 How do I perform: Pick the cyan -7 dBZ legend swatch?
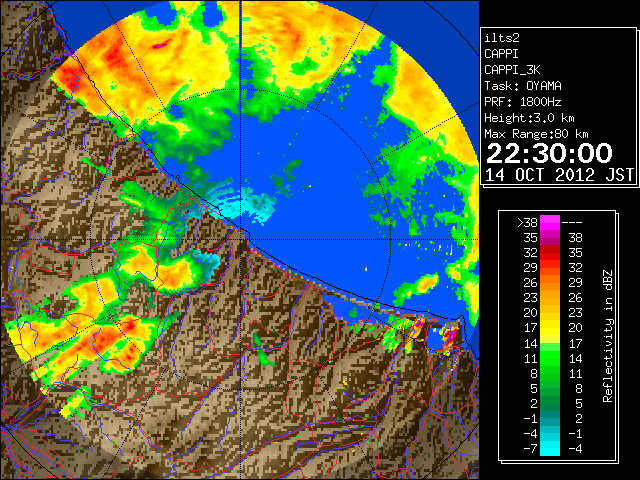click(x=550, y=449)
